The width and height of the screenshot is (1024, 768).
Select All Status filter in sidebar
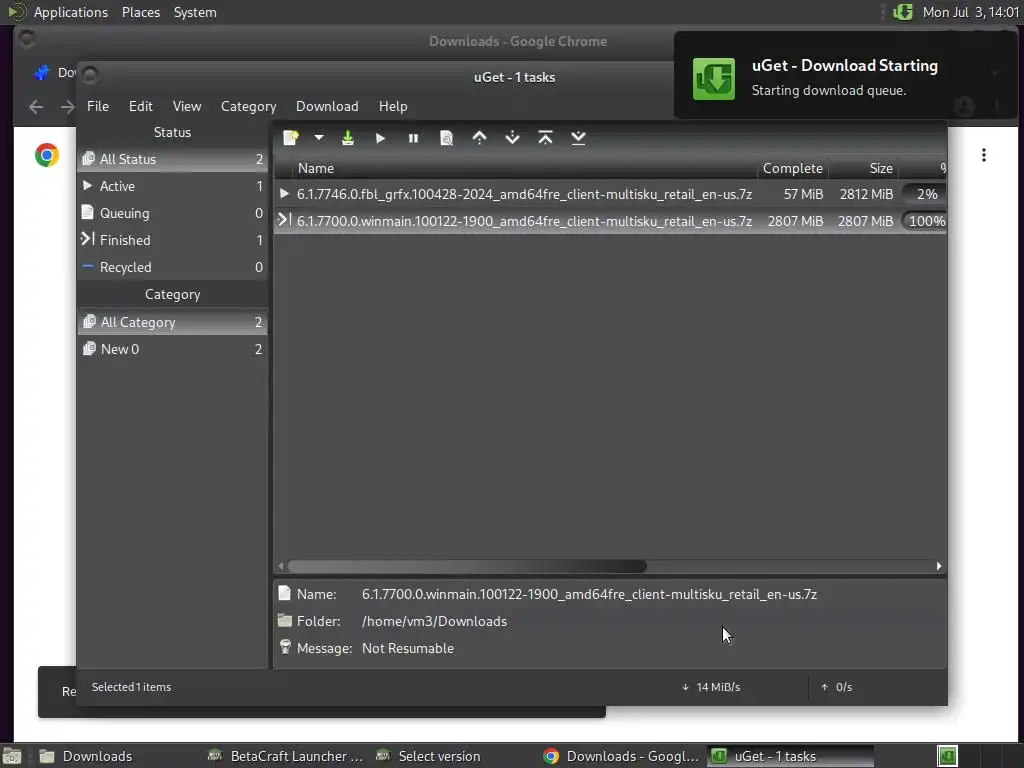click(x=172, y=159)
